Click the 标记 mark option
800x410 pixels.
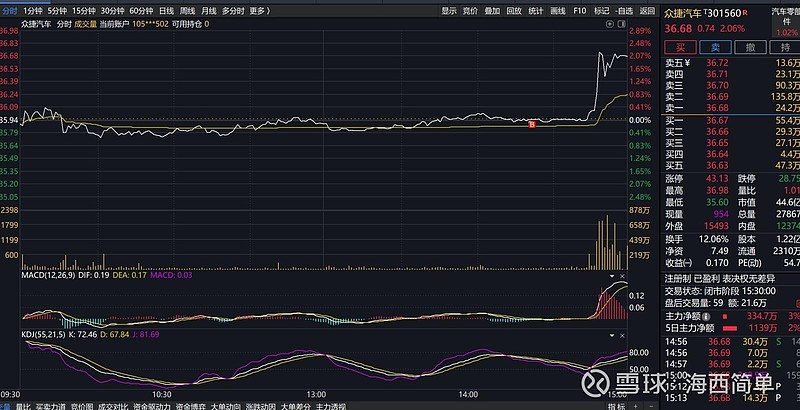coord(602,11)
